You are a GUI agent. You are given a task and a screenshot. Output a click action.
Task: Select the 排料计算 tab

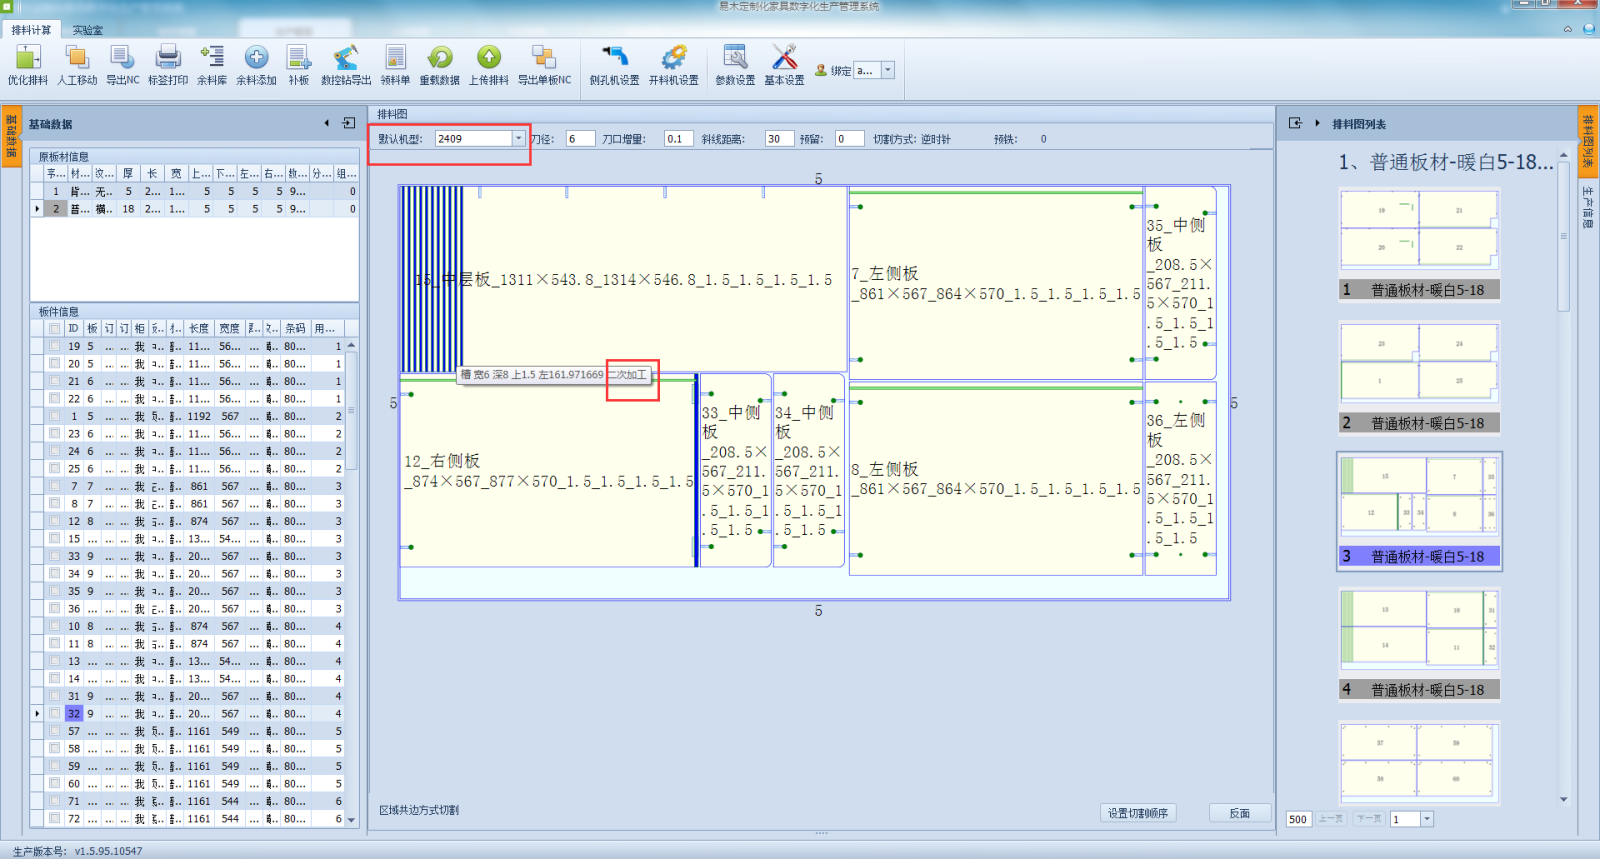(31, 30)
